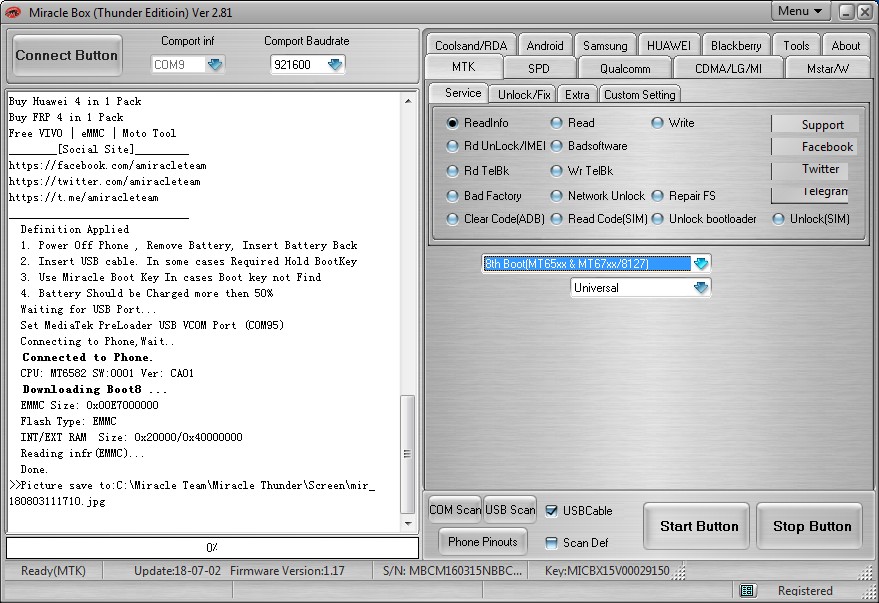Switch to the Mstar/W tab
Viewport: 879px width, 603px height.
pyautogui.click(x=828, y=68)
